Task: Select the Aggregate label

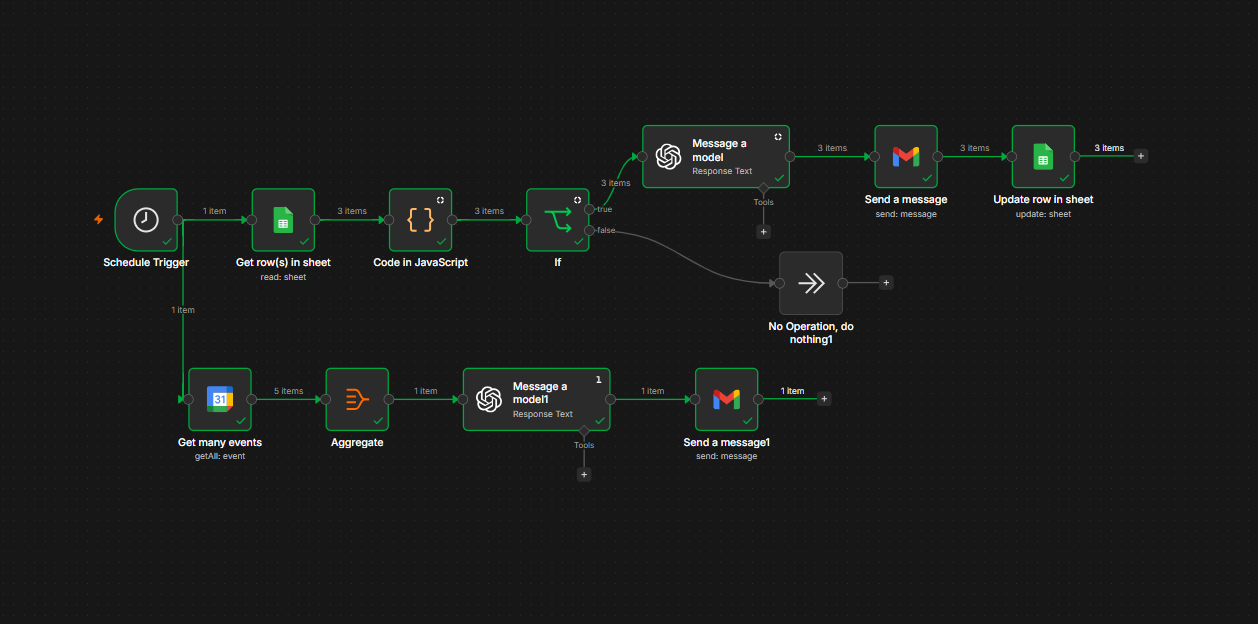Action: pyautogui.click(x=357, y=442)
